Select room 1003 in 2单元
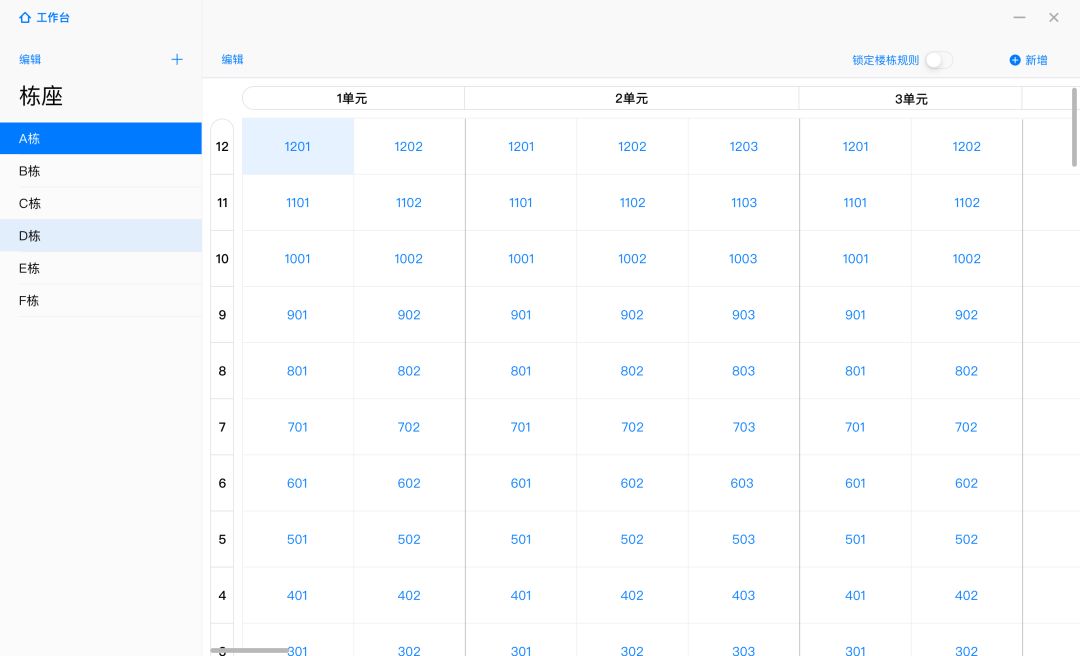The height and width of the screenshot is (656, 1080). point(743,258)
